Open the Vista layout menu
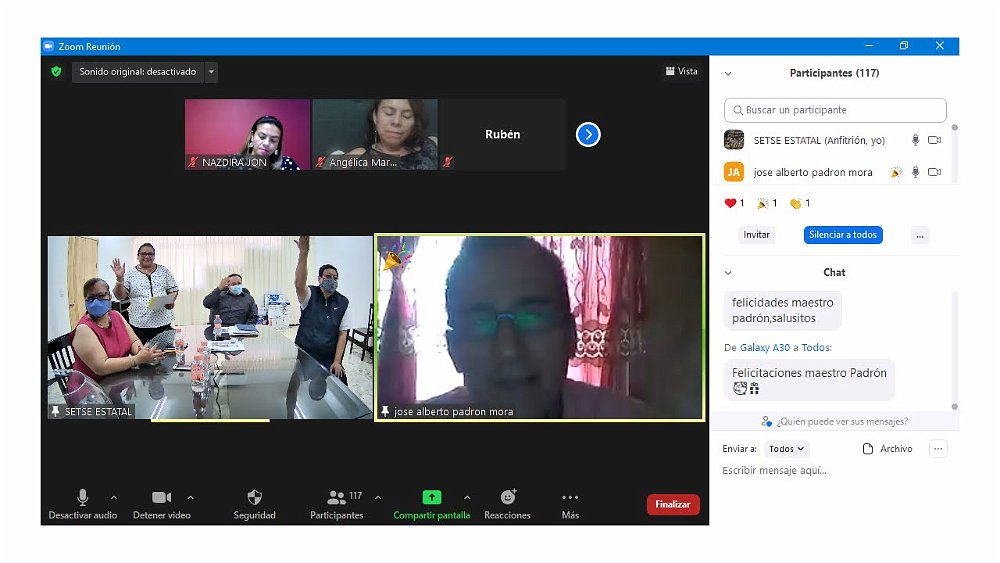 pos(682,71)
